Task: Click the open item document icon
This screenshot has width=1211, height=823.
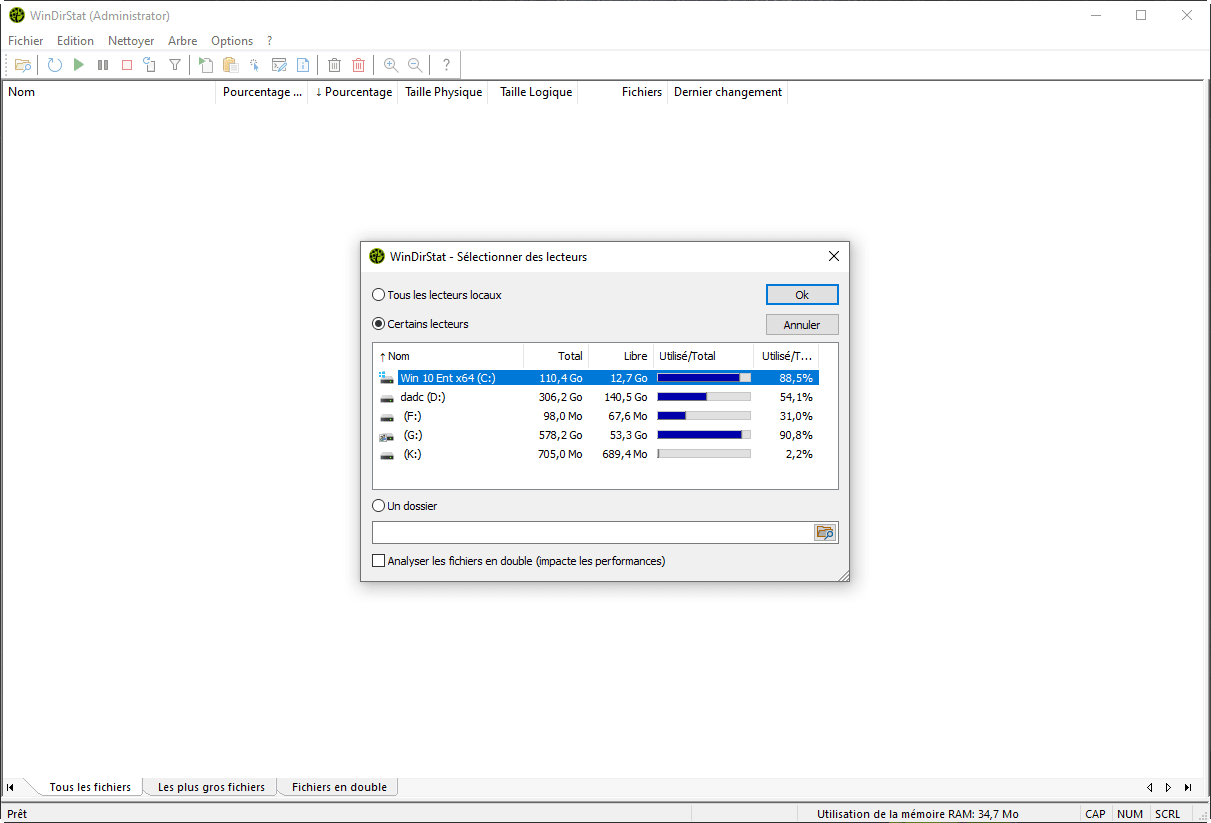Action: pos(206,65)
